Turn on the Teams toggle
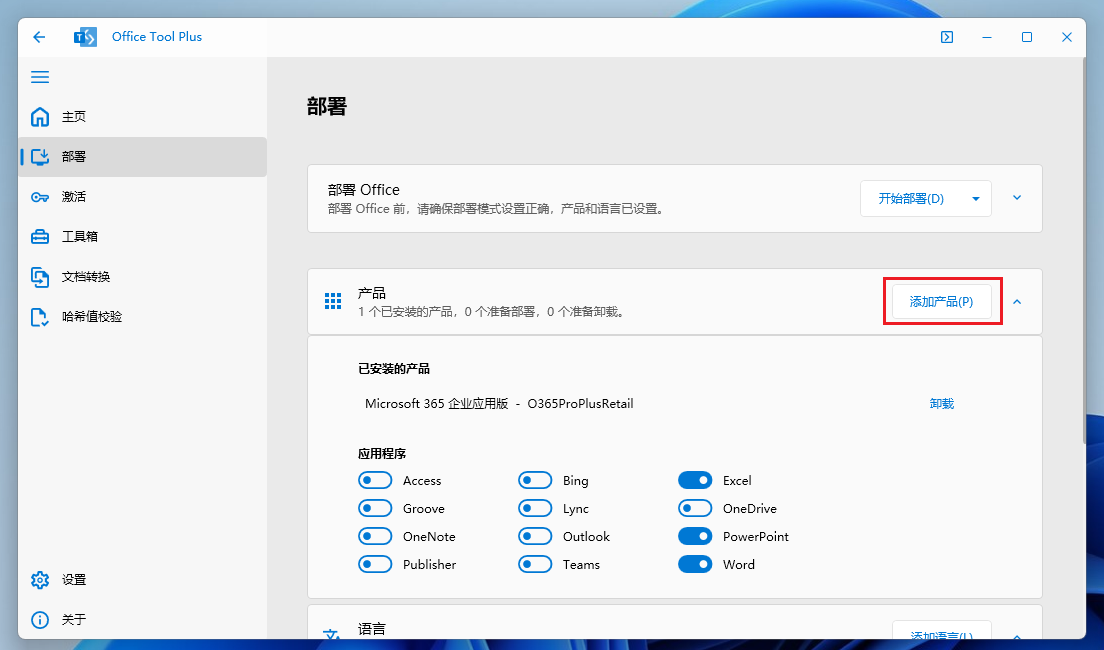 [535, 564]
